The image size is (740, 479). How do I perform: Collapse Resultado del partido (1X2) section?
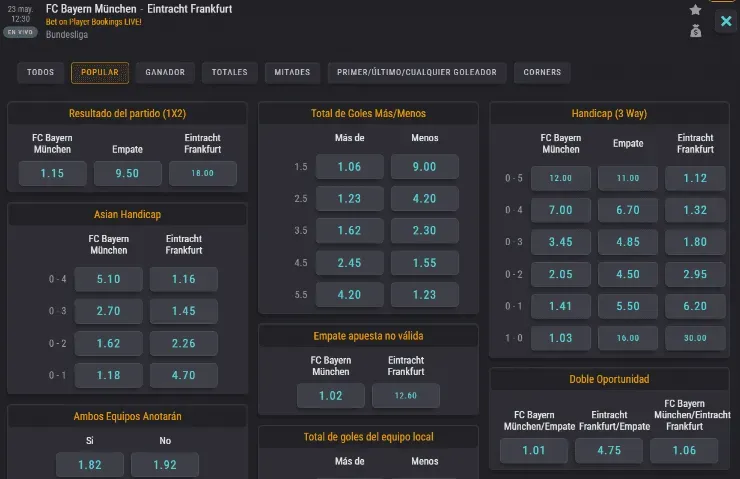127,113
